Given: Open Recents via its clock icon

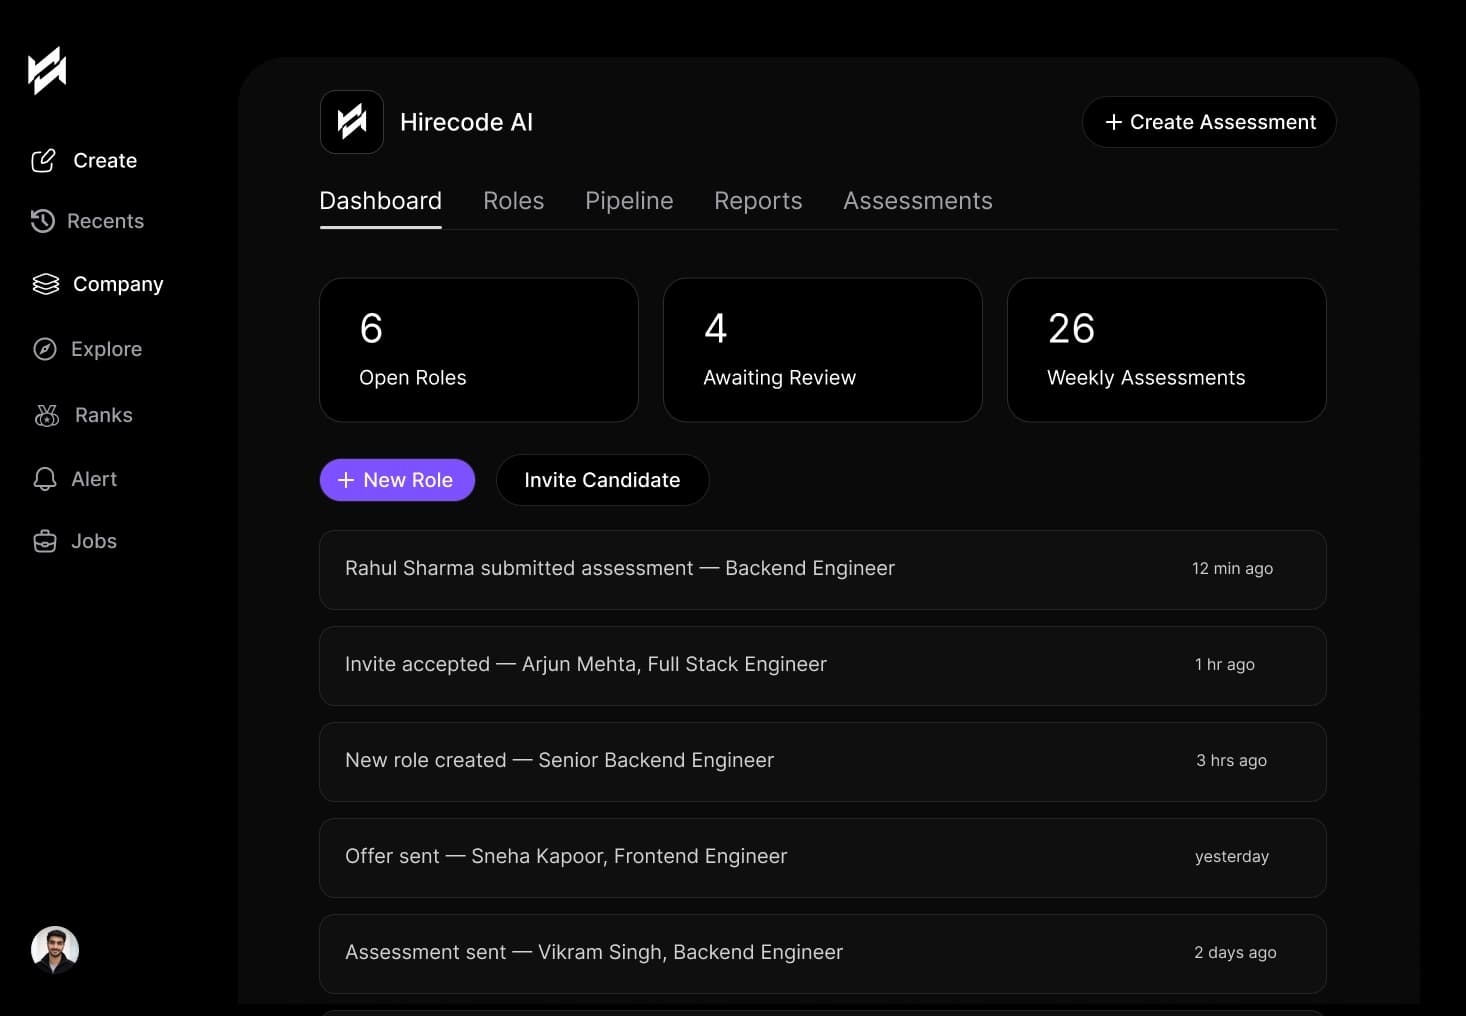Looking at the screenshot, I should (x=42, y=221).
